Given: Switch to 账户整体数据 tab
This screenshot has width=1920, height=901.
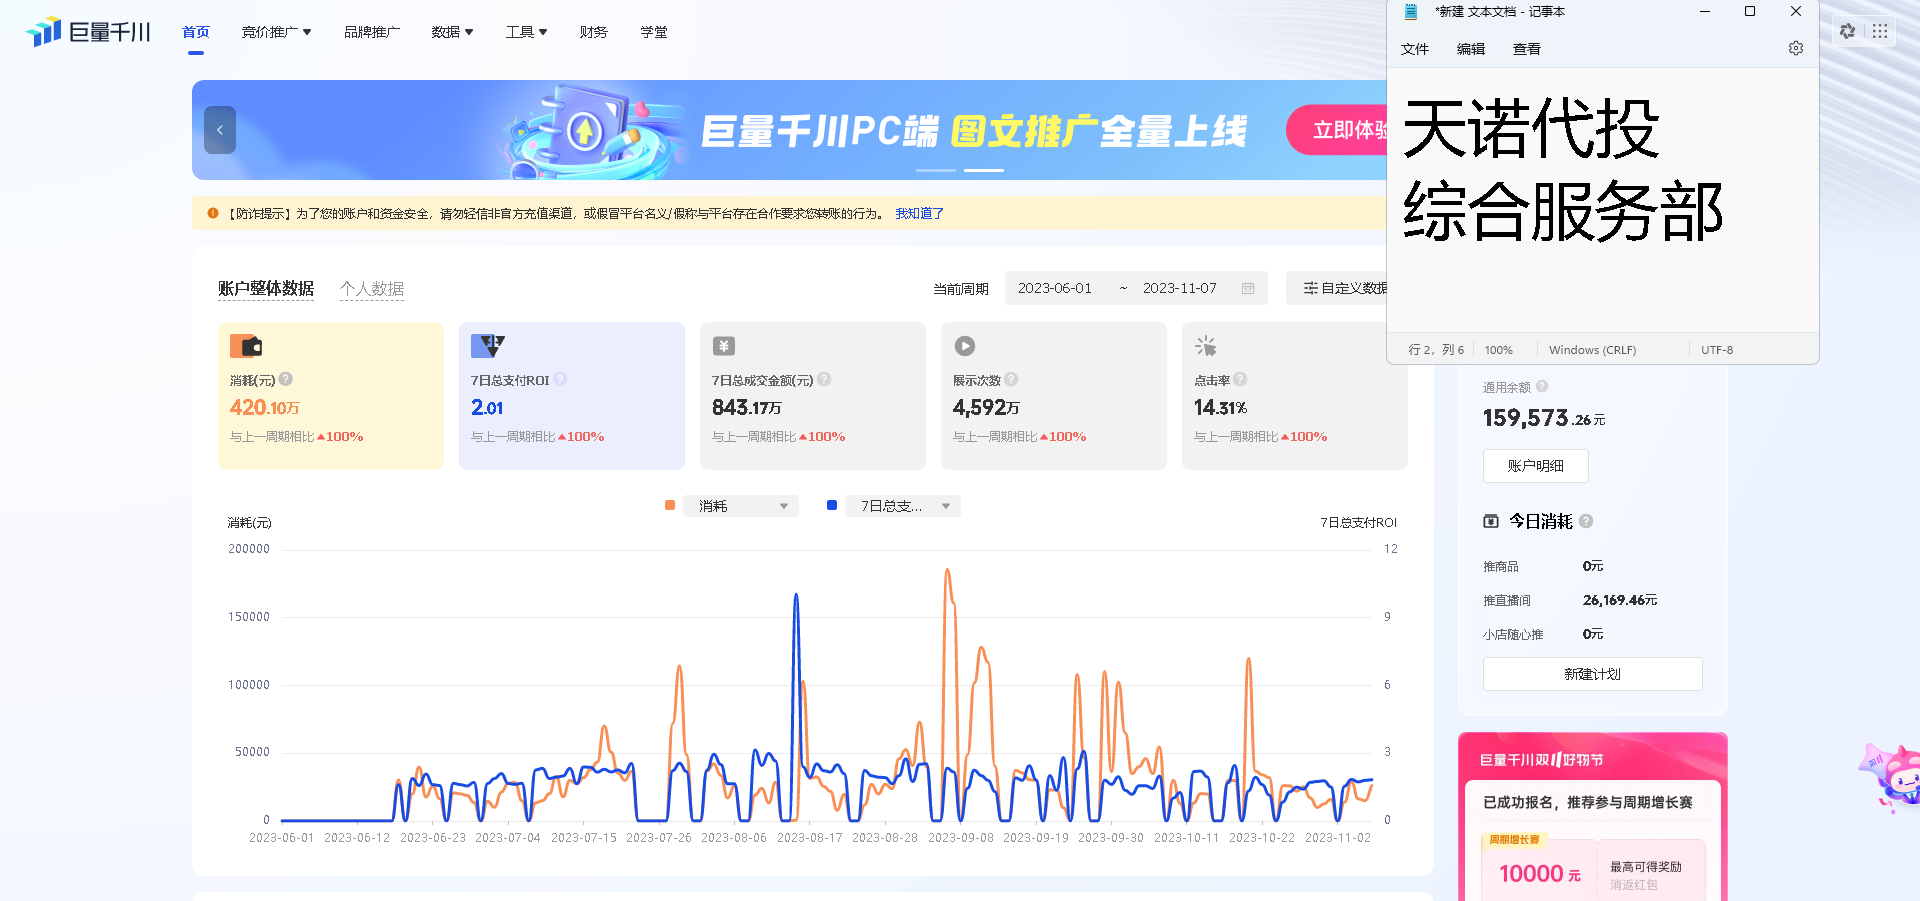Looking at the screenshot, I should [x=266, y=288].
